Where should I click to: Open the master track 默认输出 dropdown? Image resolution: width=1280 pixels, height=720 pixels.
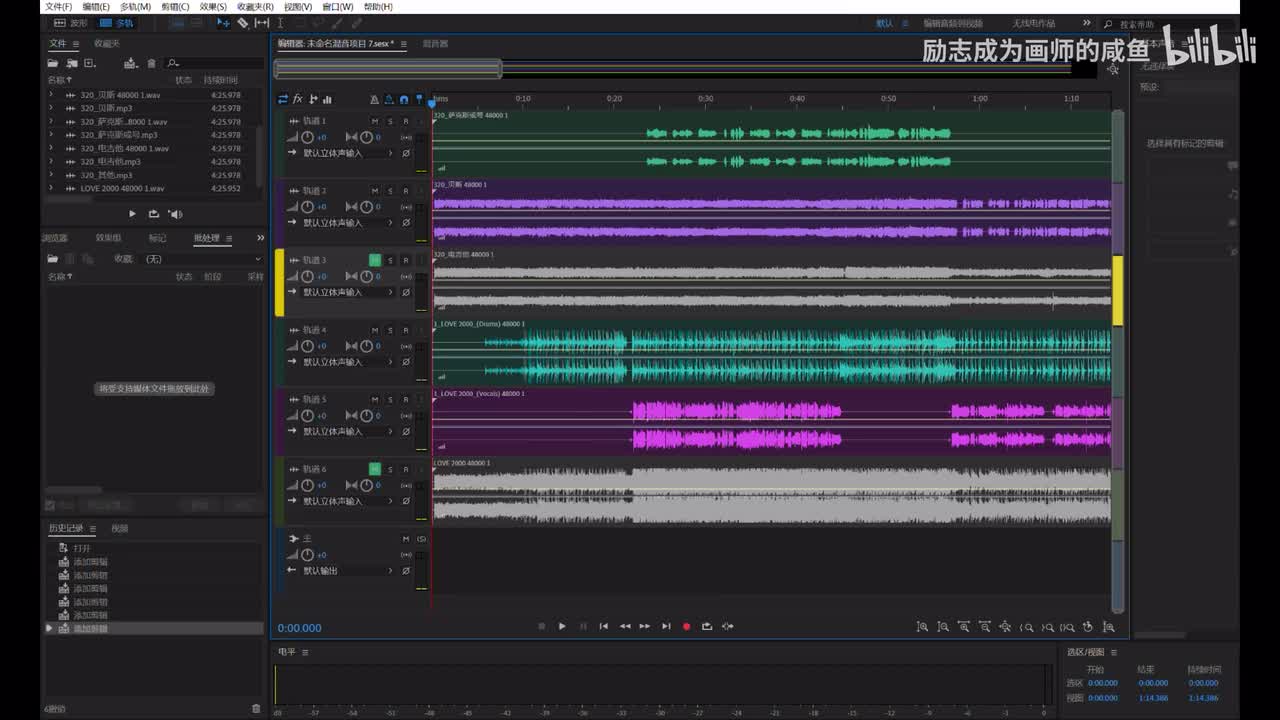coord(340,570)
